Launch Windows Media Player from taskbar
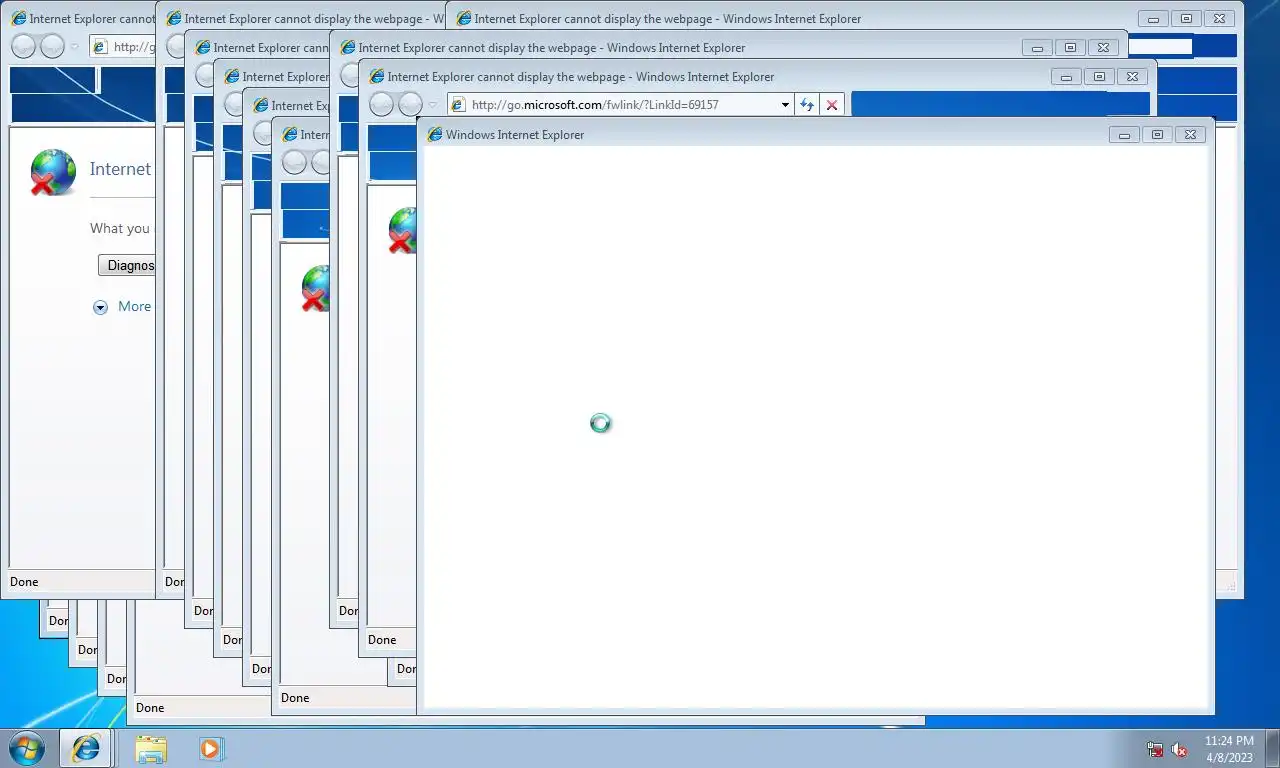This screenshot has height=768, width=1280. tap(211, 748)
